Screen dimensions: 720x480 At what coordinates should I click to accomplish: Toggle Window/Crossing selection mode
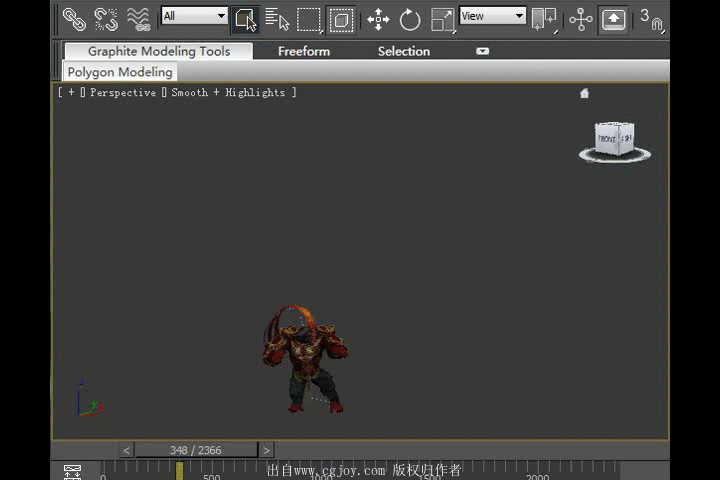pyautogui.click(x=341, y=18)
